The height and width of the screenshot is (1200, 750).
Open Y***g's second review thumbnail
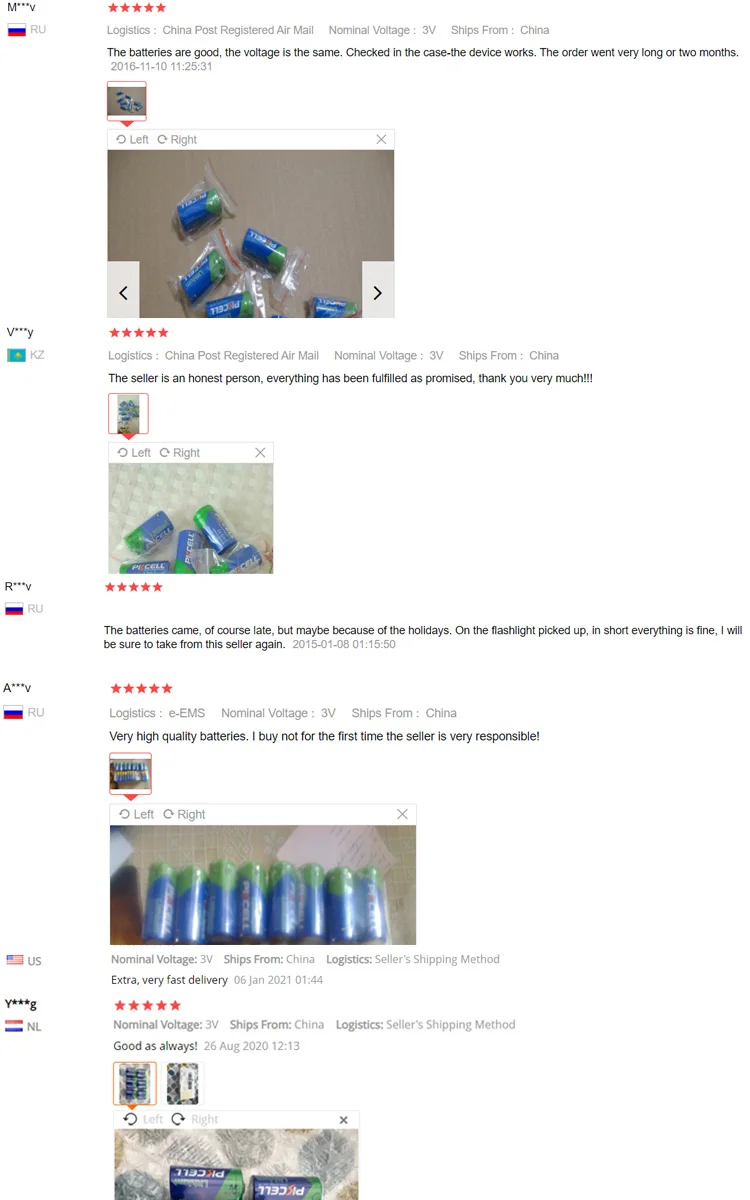point(183,1083)
